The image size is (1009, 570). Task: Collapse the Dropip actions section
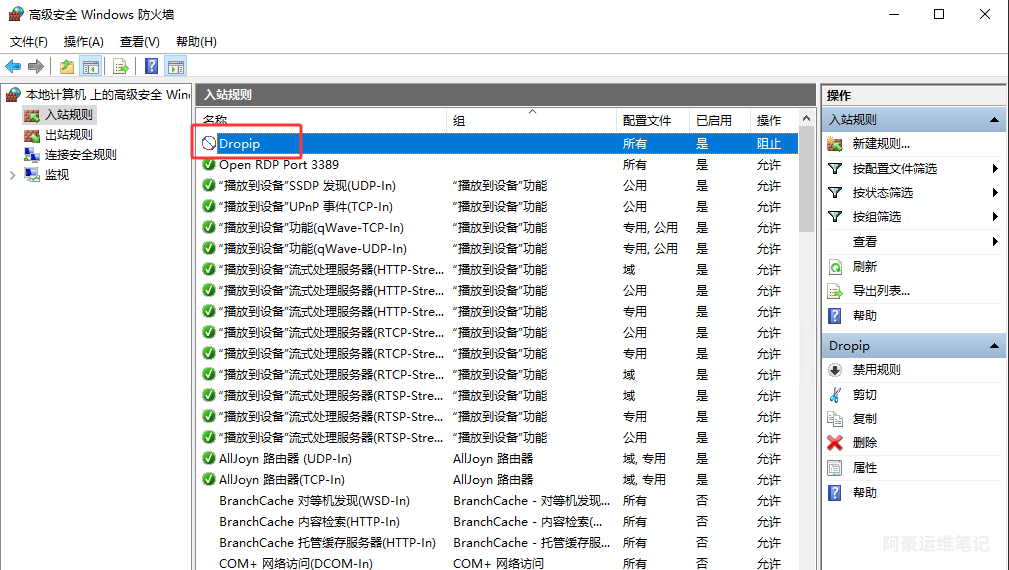pos(995,346)
